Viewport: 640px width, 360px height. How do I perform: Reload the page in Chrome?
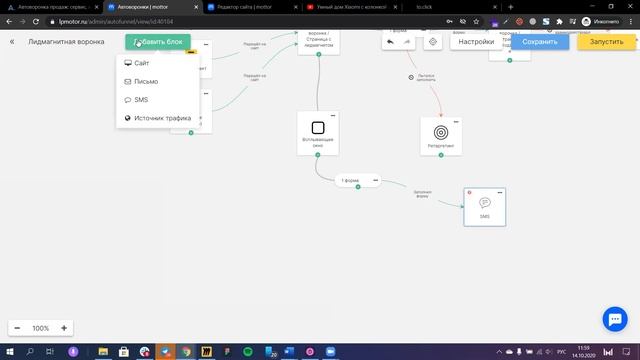click(36, 22)
